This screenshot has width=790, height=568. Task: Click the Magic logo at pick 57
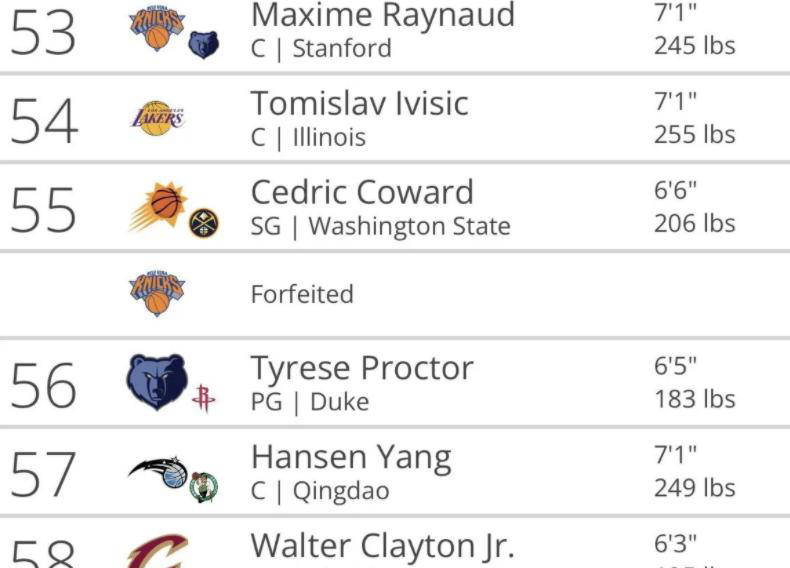(158, 472)
